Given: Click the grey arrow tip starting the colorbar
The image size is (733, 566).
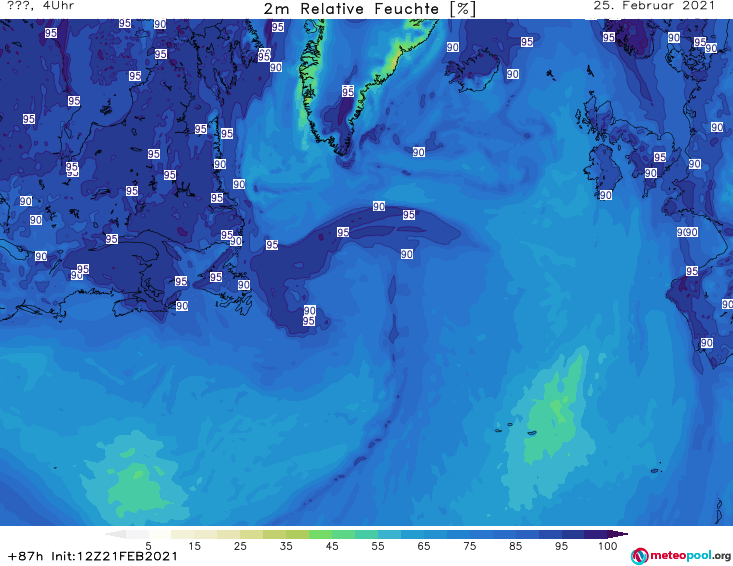Looking at the screenshot, I should (x=115, y=534).
